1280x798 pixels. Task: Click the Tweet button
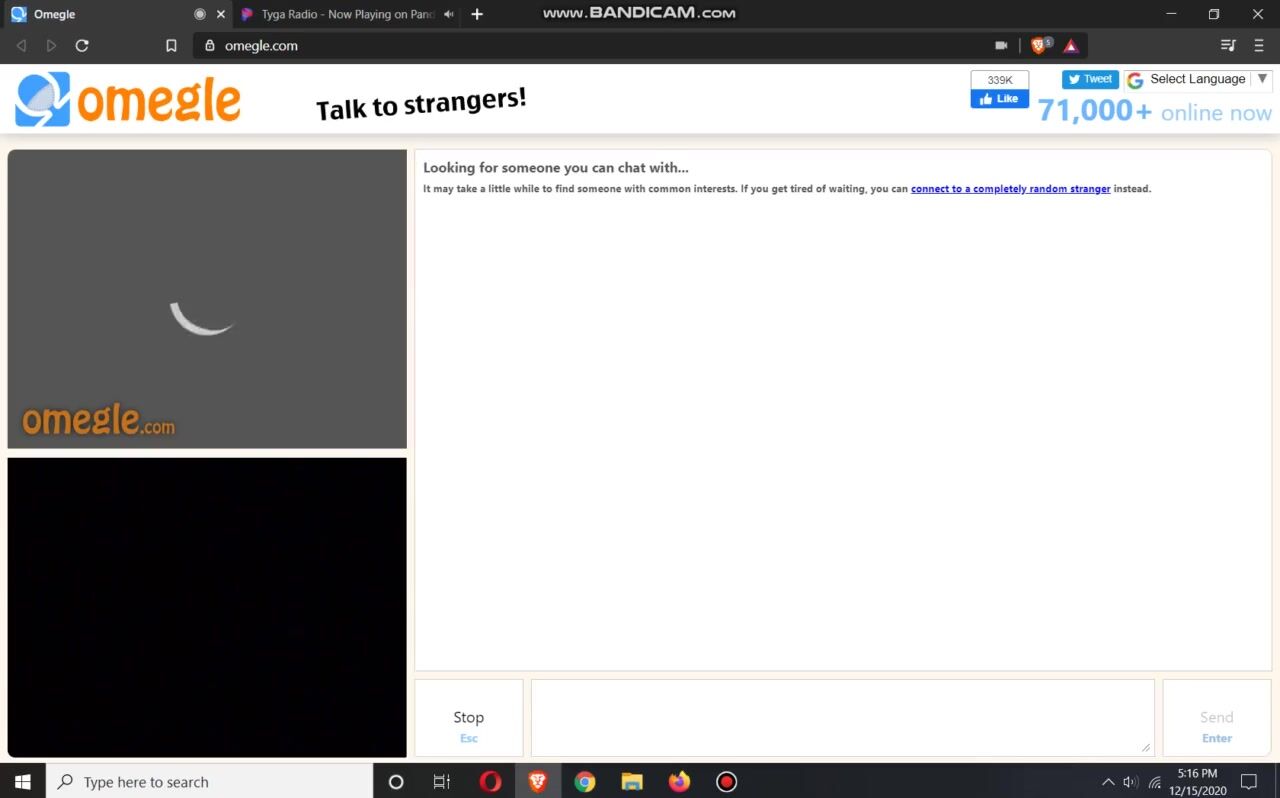click(1090, 80)
